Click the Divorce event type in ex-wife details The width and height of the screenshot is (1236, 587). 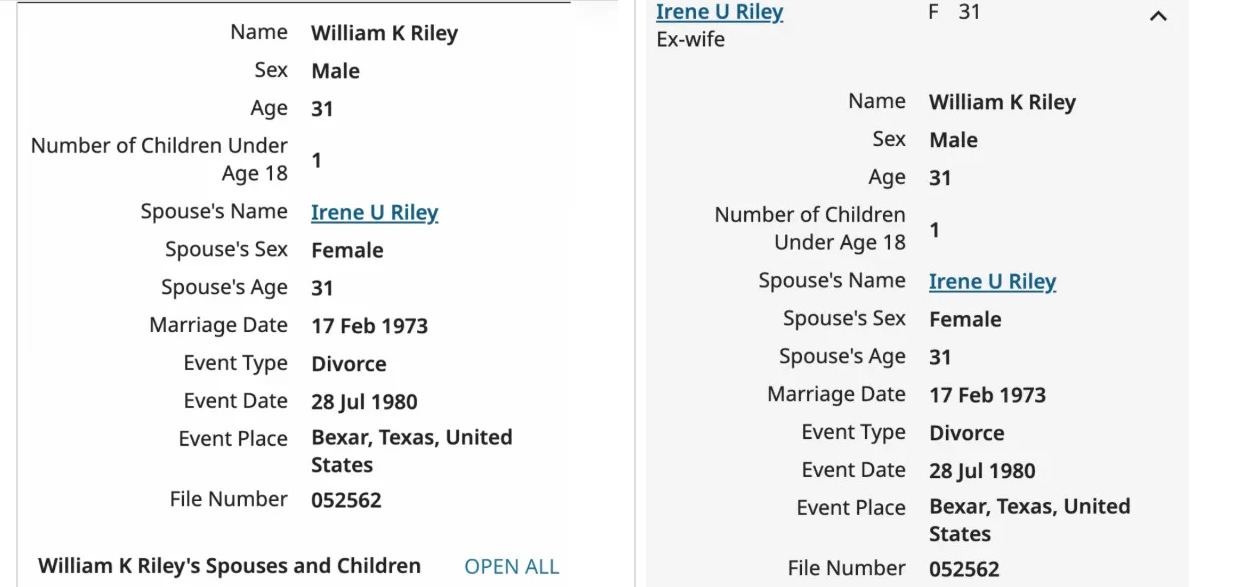pyautogui.click(x=966, y=433)
